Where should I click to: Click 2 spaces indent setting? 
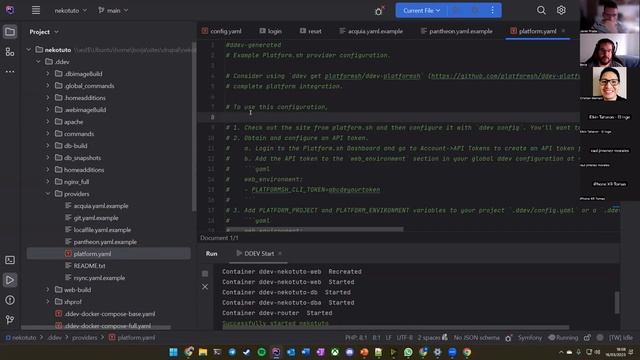(429, 338)
